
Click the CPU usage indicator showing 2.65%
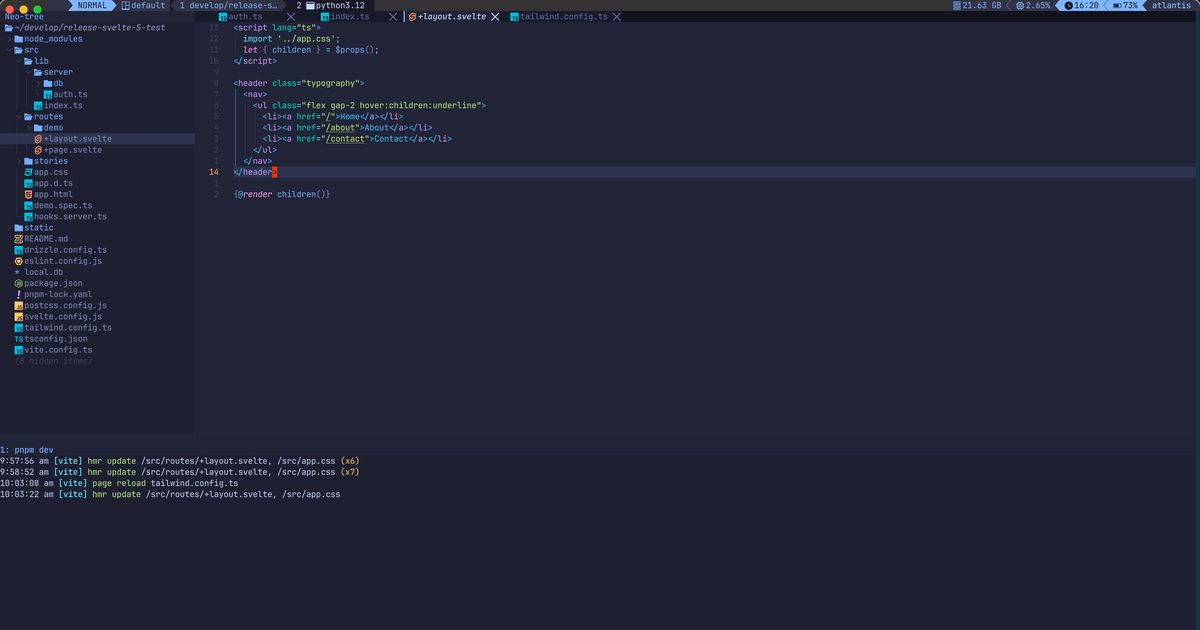1034,5
